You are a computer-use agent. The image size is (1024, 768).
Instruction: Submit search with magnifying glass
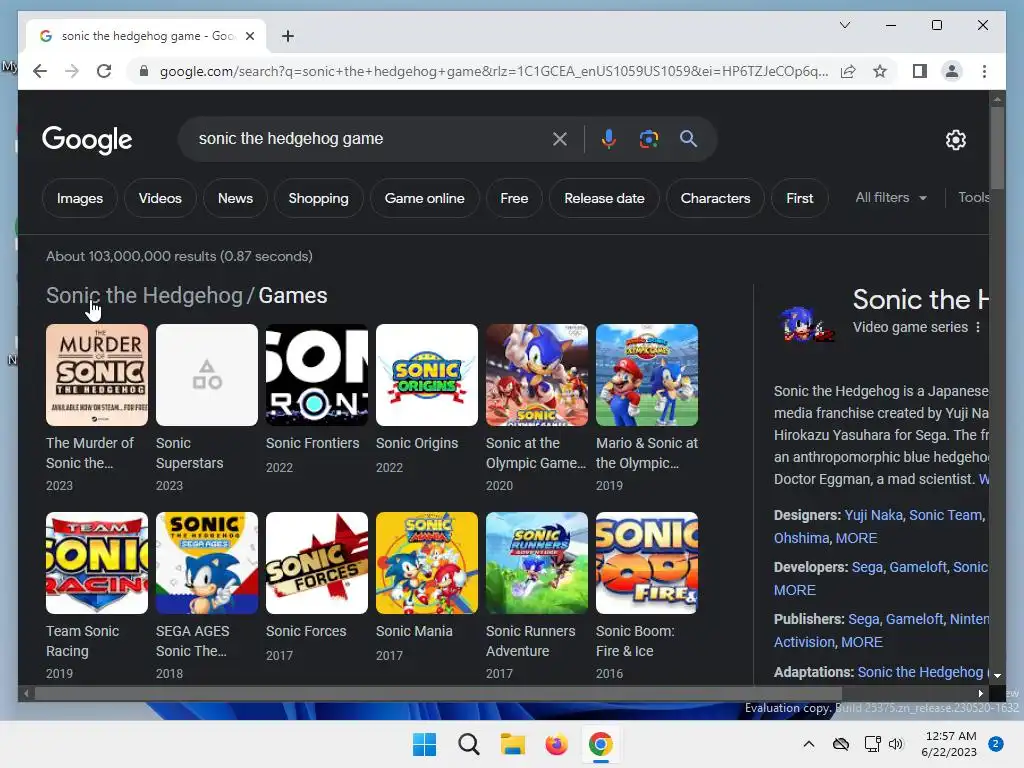click(688, 138)
